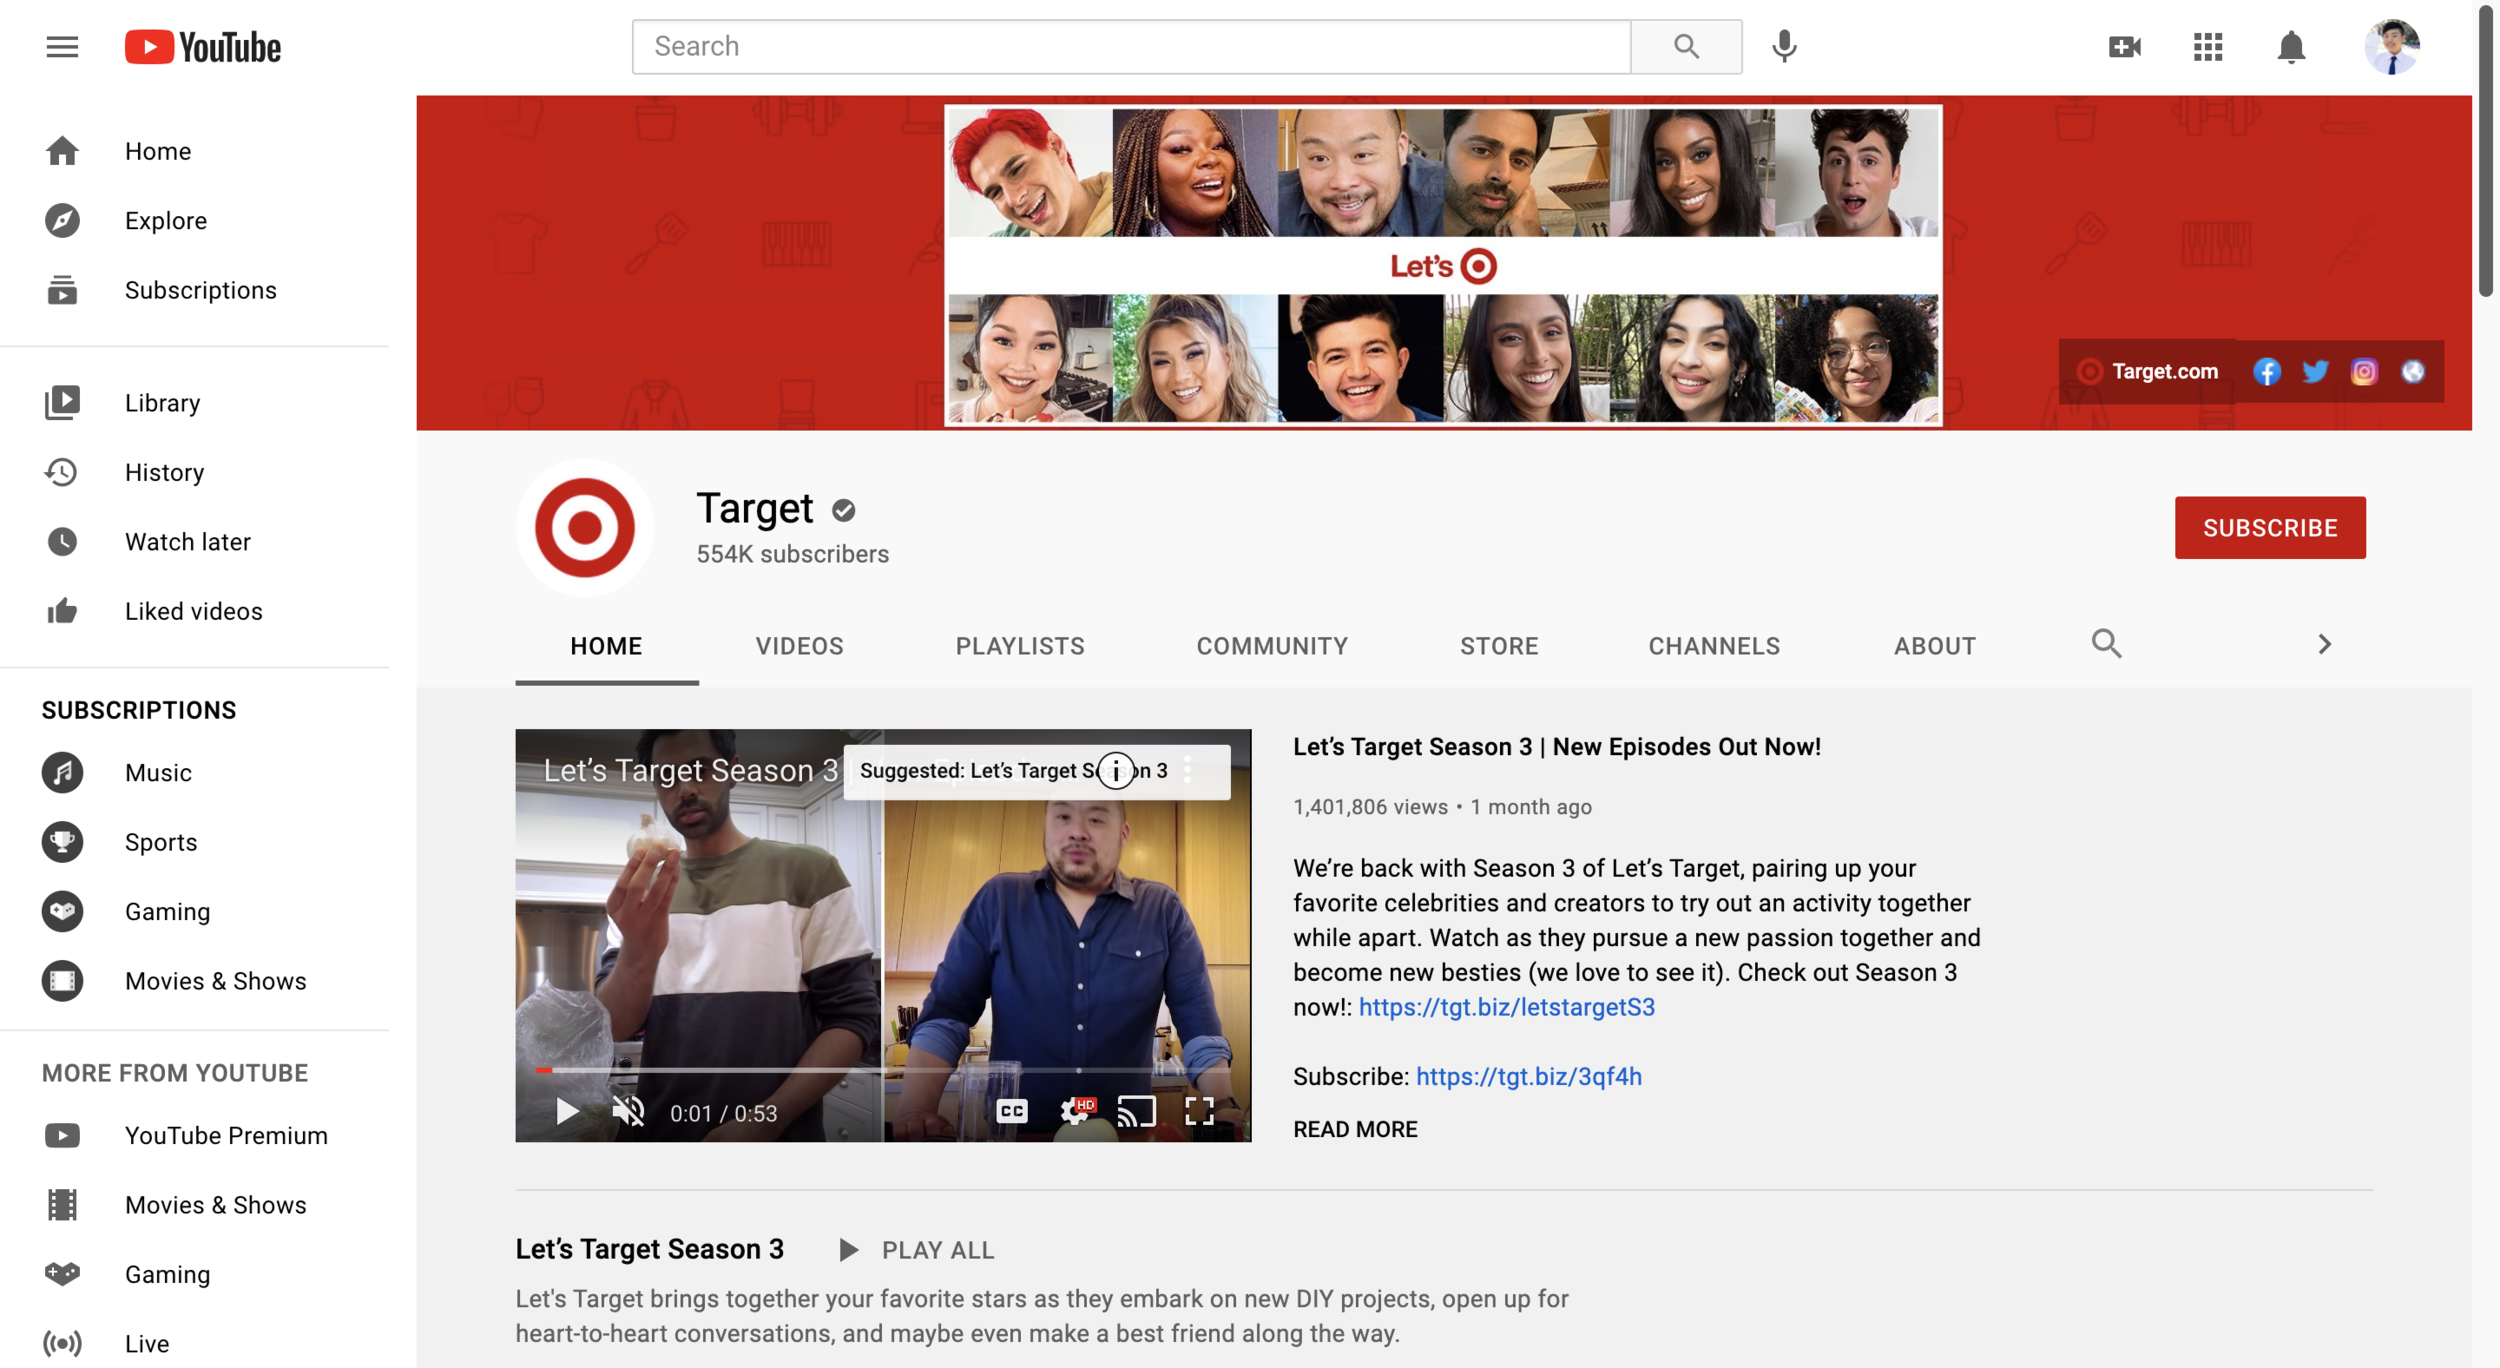Click the video info card icon
Viewport: 2500px width, 1368px height.
pyautogui.click(x=1116, y=771)
